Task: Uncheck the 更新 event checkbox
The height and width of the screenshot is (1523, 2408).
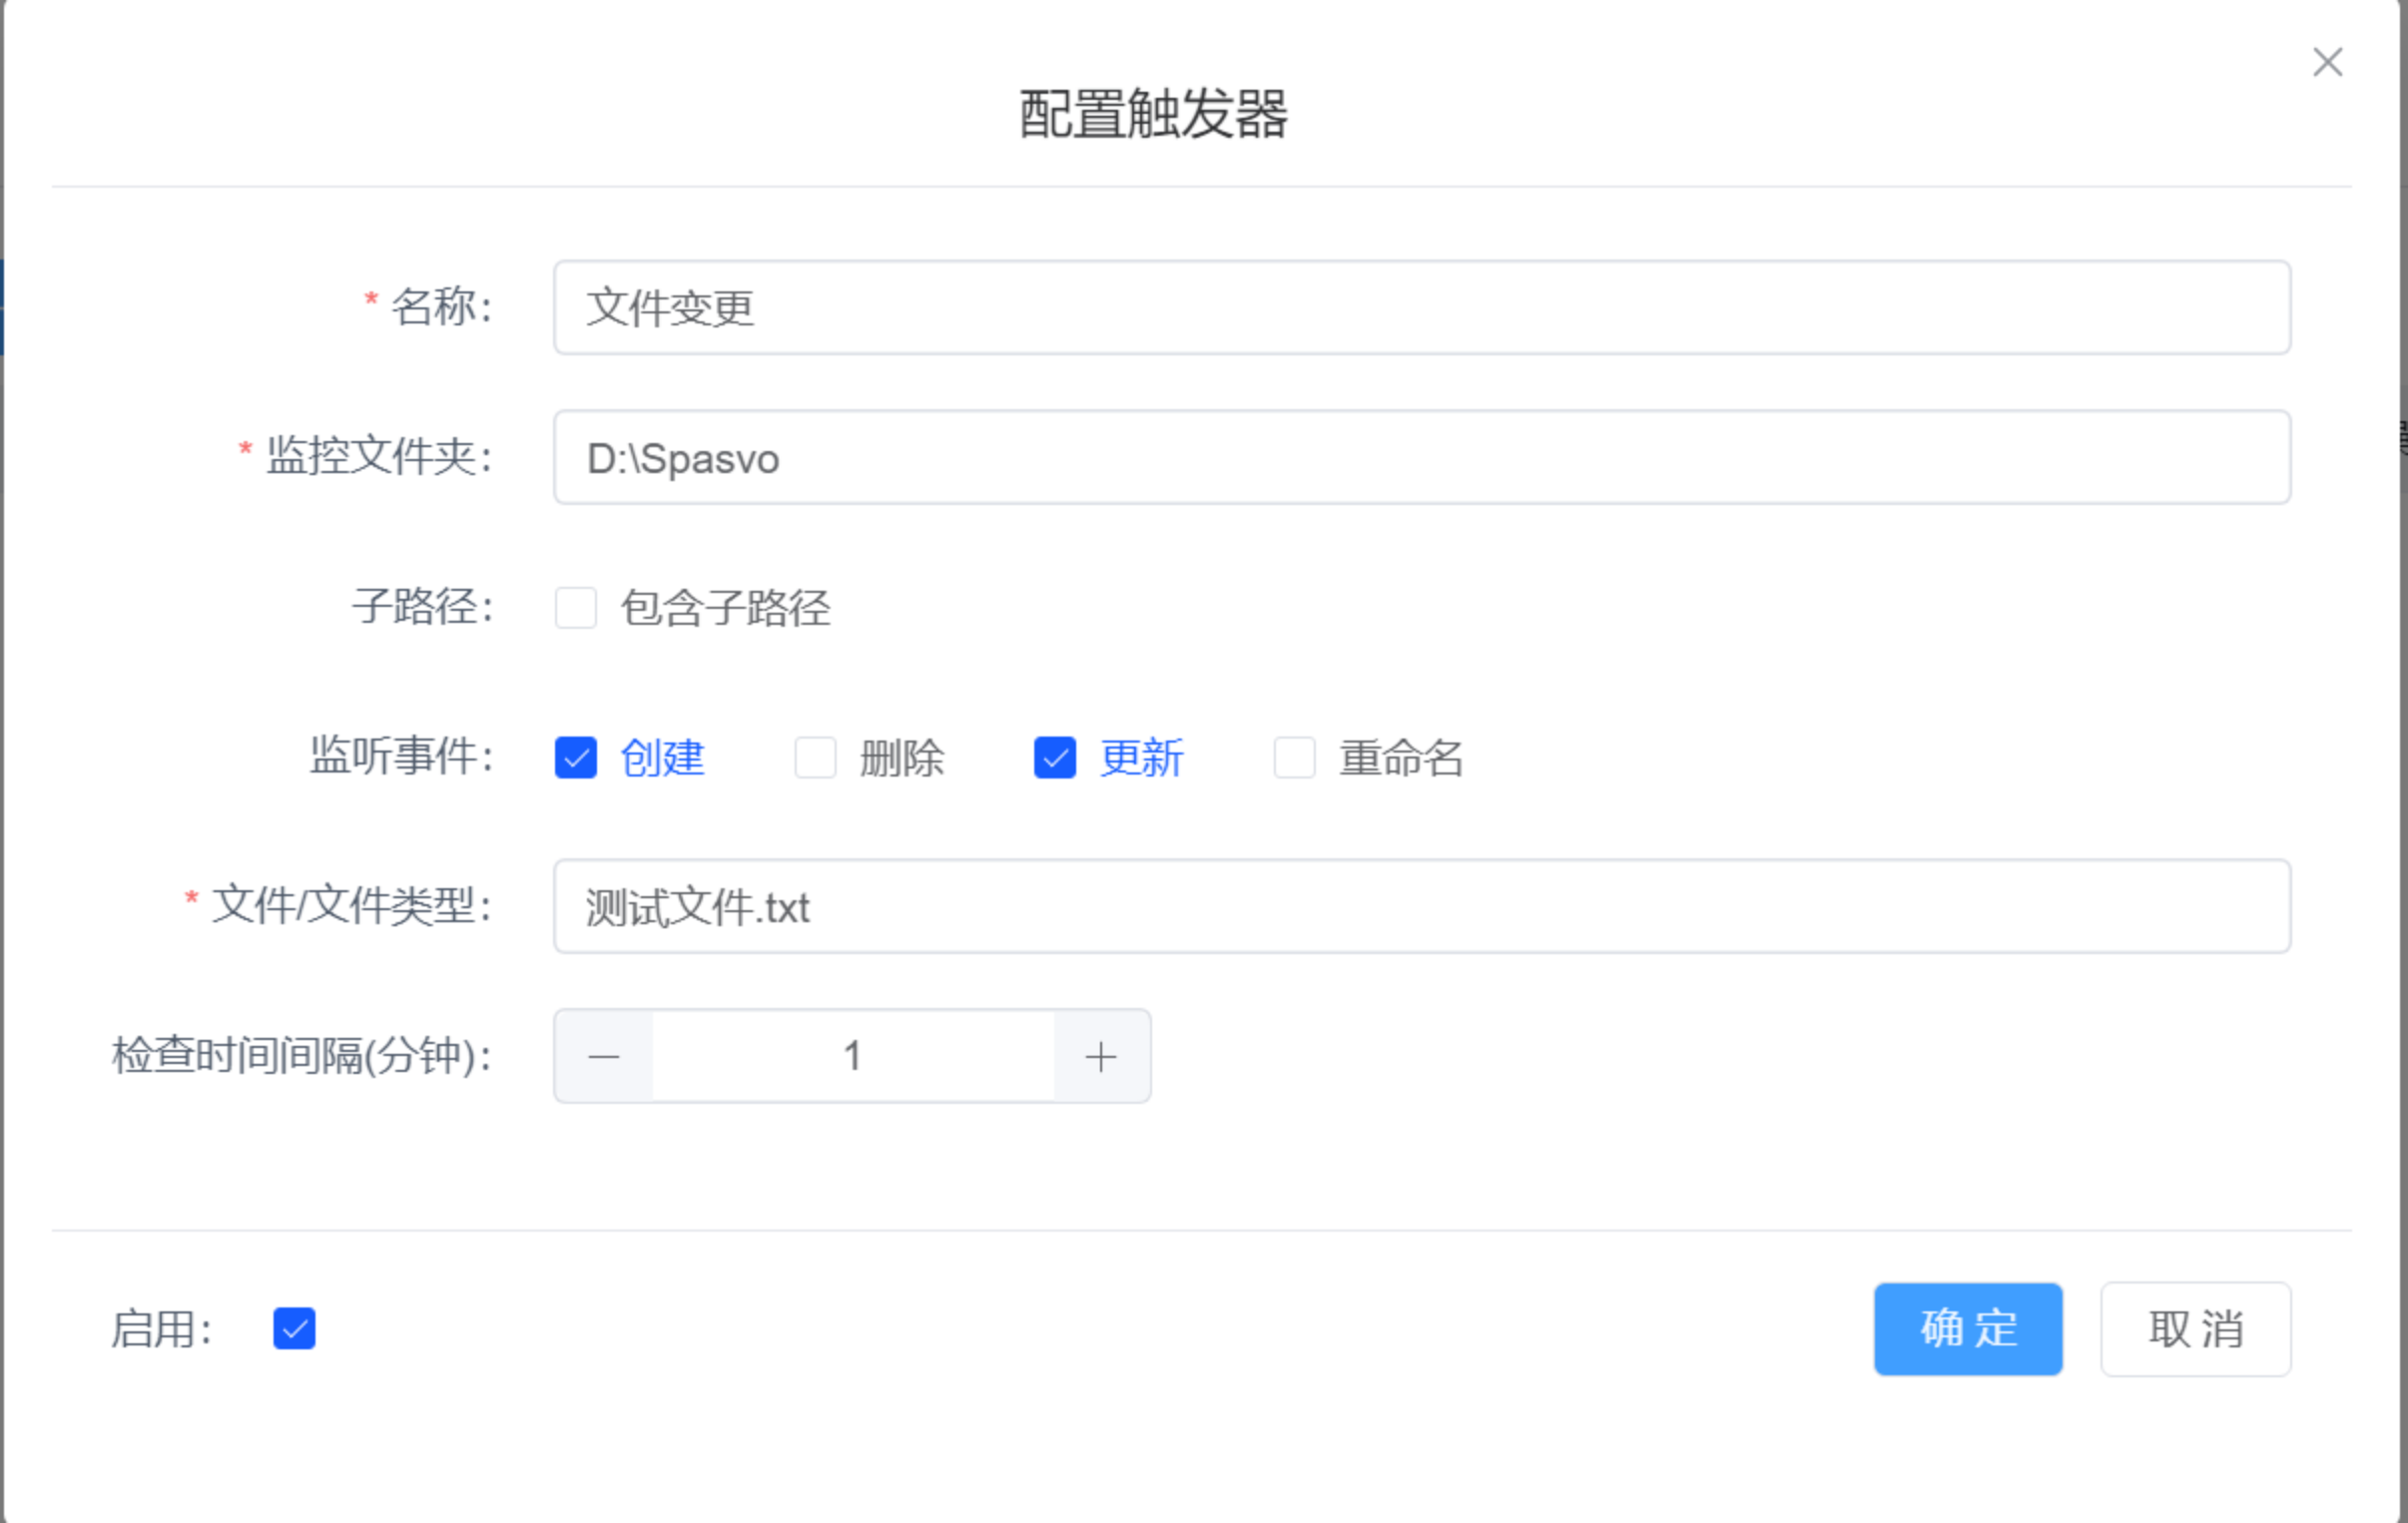Action: [1055, 758]
